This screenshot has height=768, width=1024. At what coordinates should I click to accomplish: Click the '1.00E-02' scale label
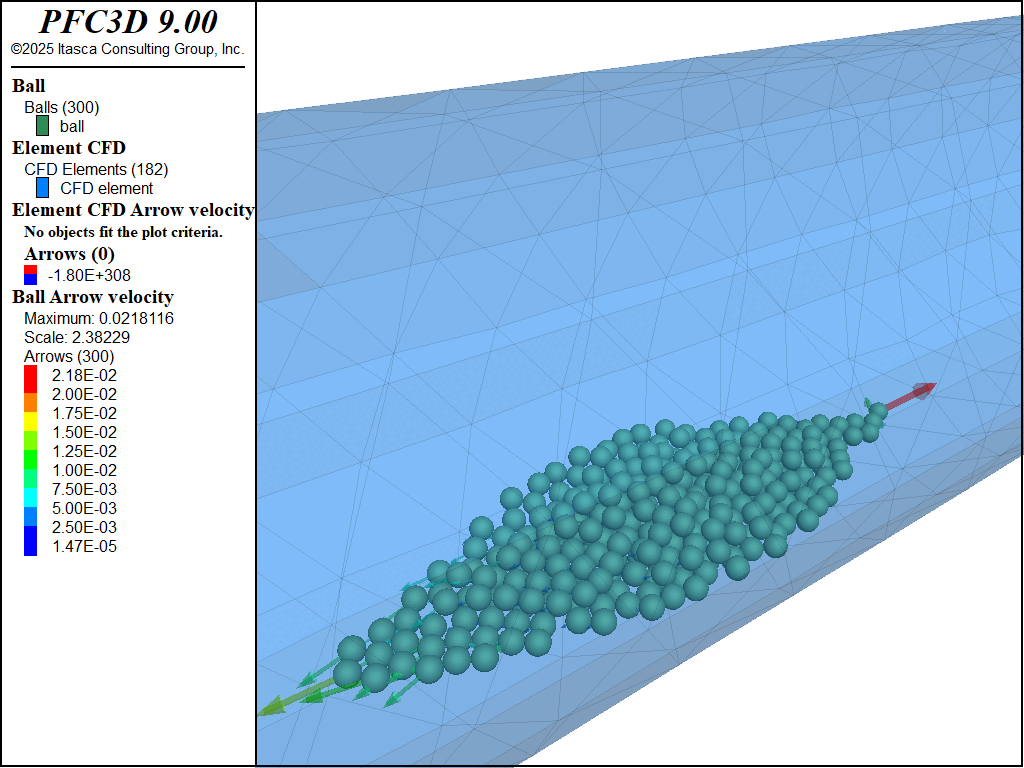point(84,470)
